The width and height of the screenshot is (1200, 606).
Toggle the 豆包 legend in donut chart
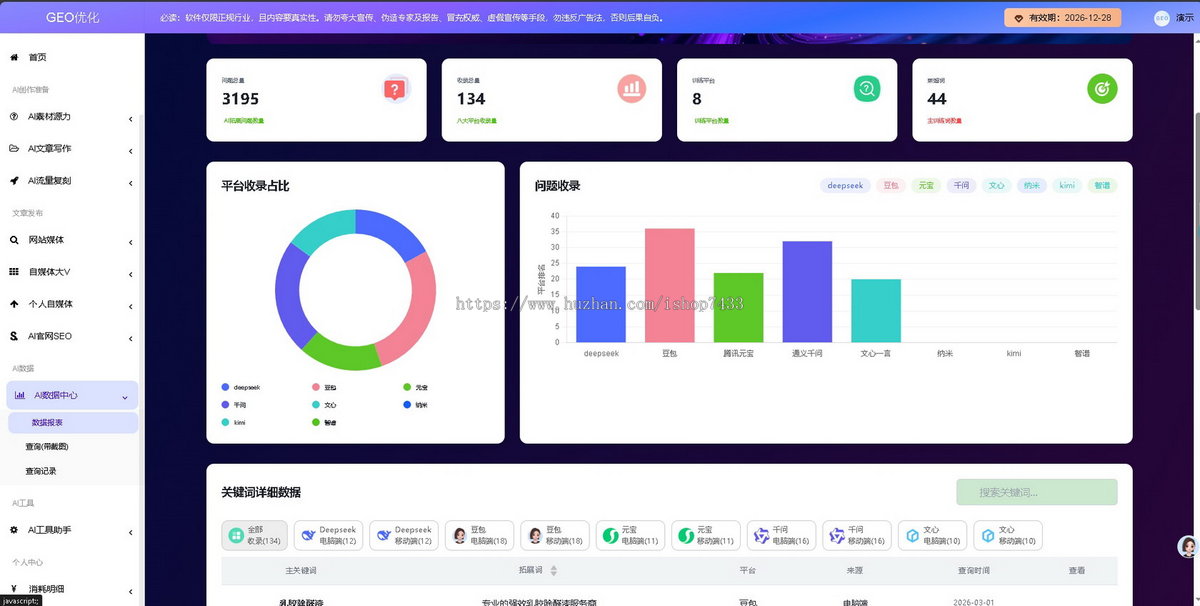[324, 387]
